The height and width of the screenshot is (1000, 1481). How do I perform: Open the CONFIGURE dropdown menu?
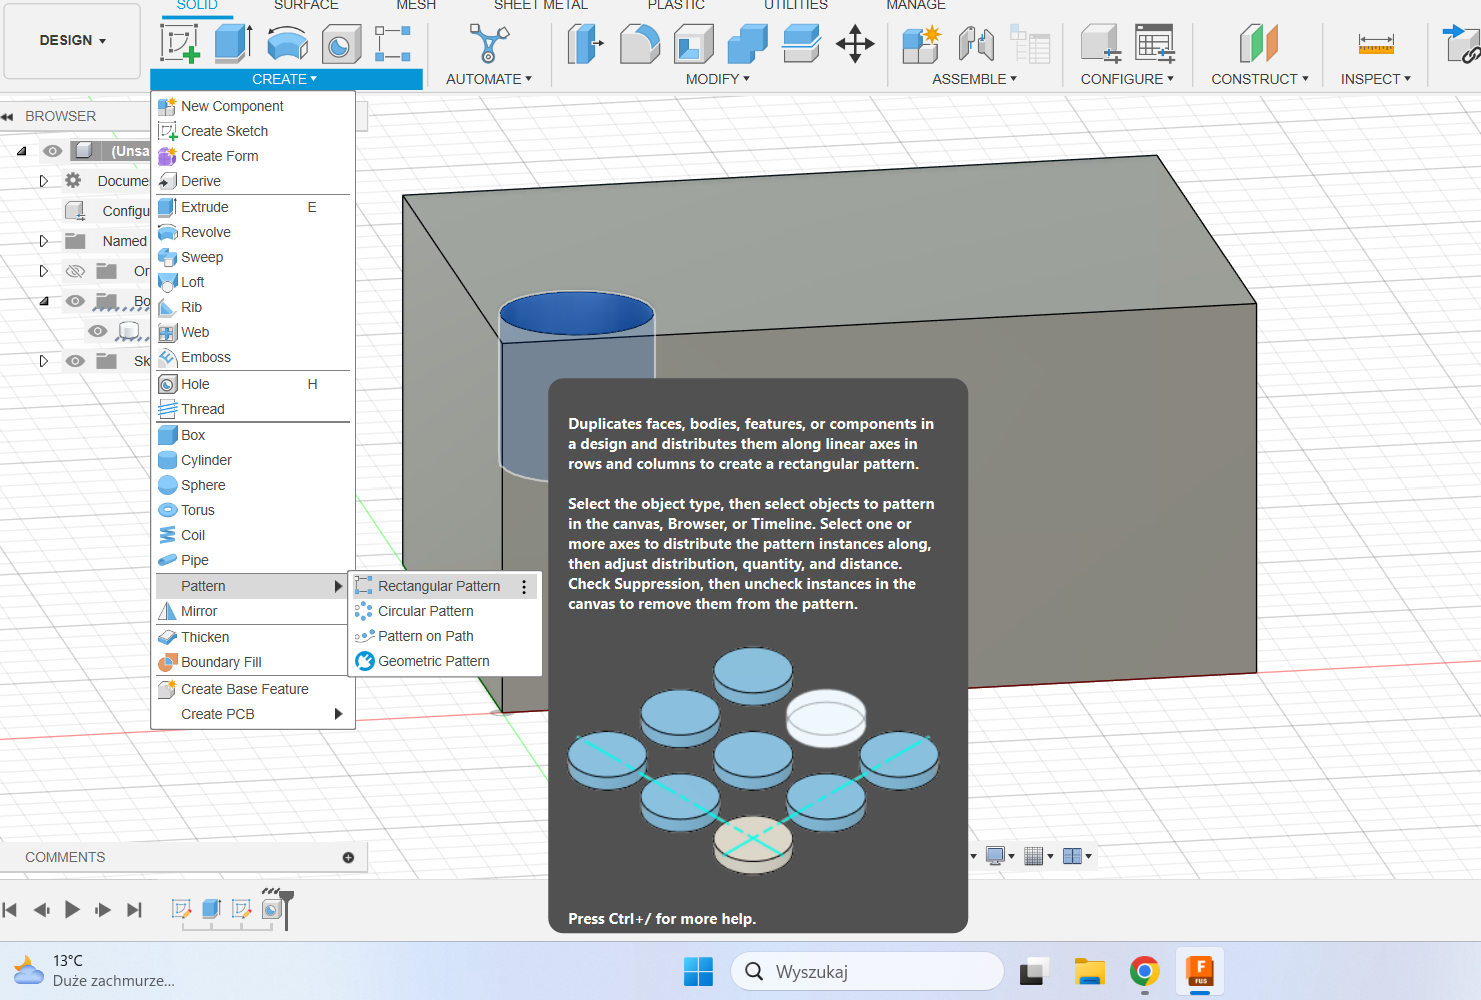[1127, 79]
